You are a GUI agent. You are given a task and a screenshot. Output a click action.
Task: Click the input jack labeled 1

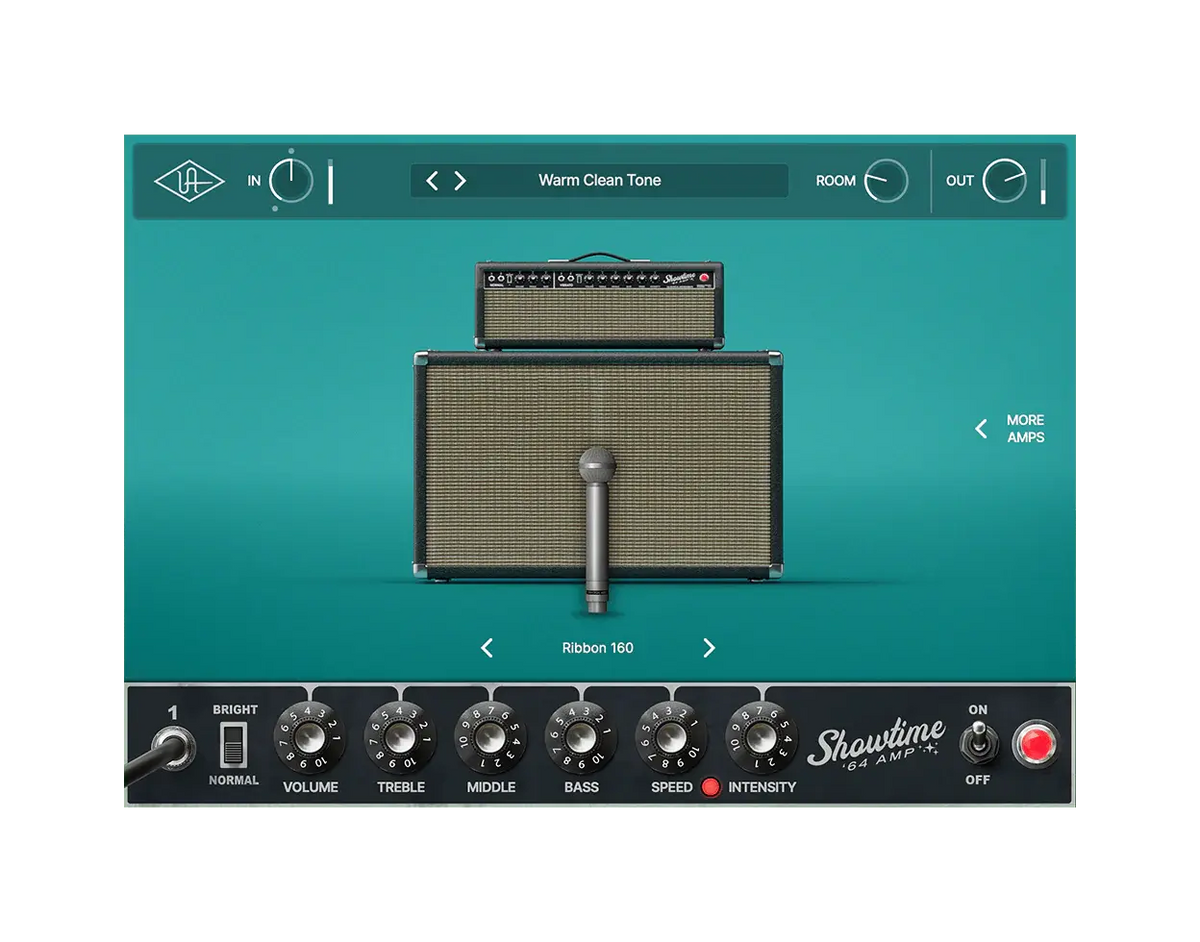[172, 744]
